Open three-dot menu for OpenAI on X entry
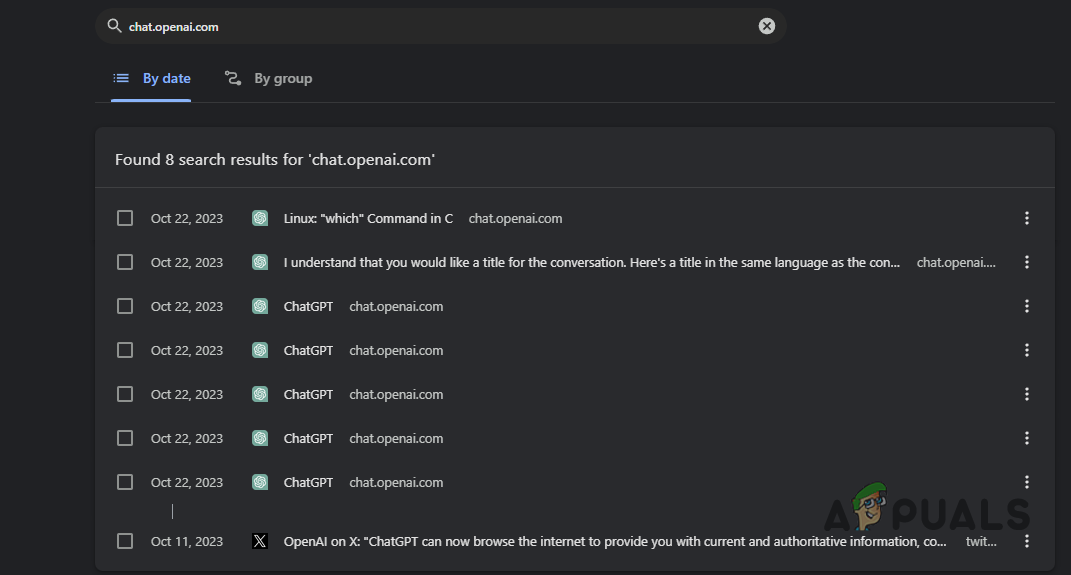 pos(1027,541)
